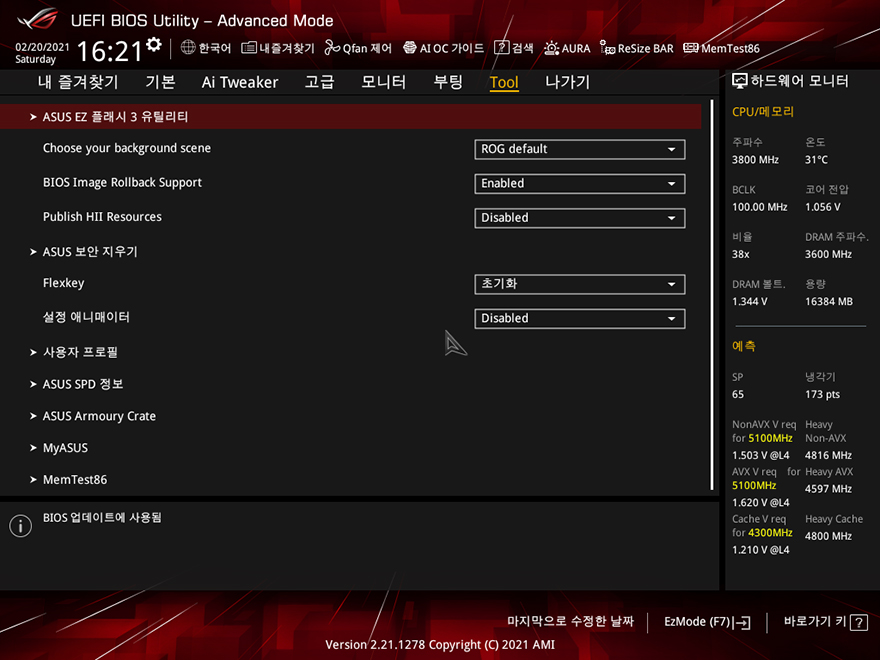Click the 1.056 V core voltage value
This screenshot has height=660, width=880.
tap(823, 207)
